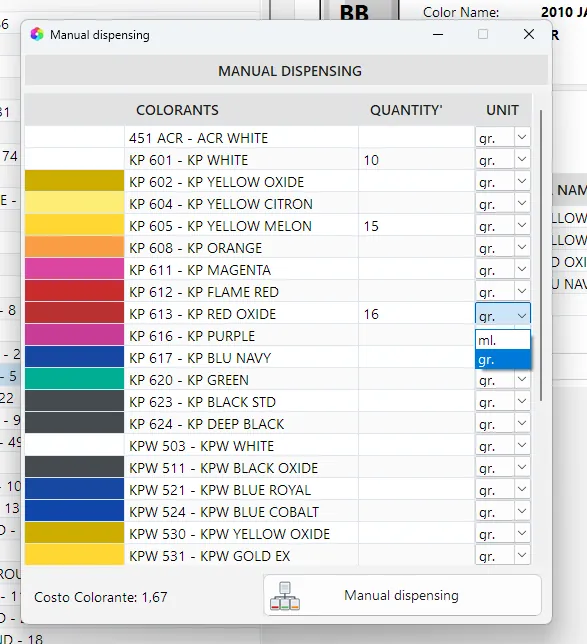The width and height of the screenshot is (587, 644).
Task: Select ml. in the open unit list
Action: pyautogui.click(x=503, y=340)
